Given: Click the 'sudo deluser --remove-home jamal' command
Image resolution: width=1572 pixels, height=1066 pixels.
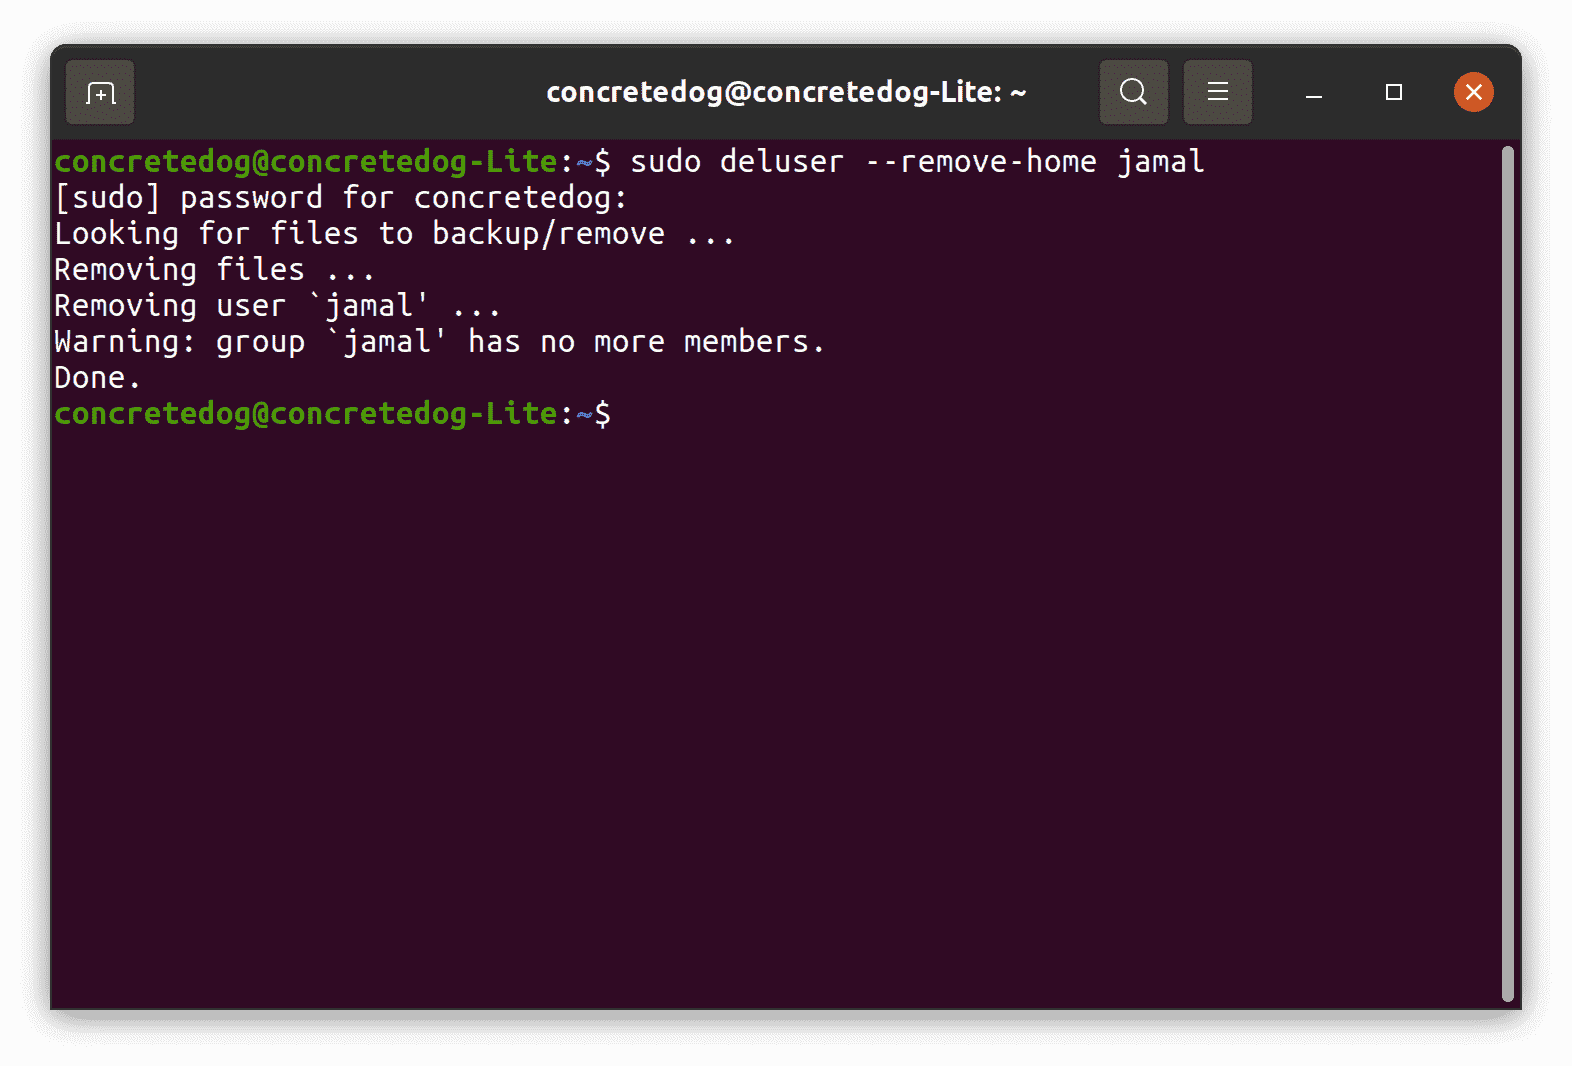Looking at the screenshot, I should click(x=917, y=162).
